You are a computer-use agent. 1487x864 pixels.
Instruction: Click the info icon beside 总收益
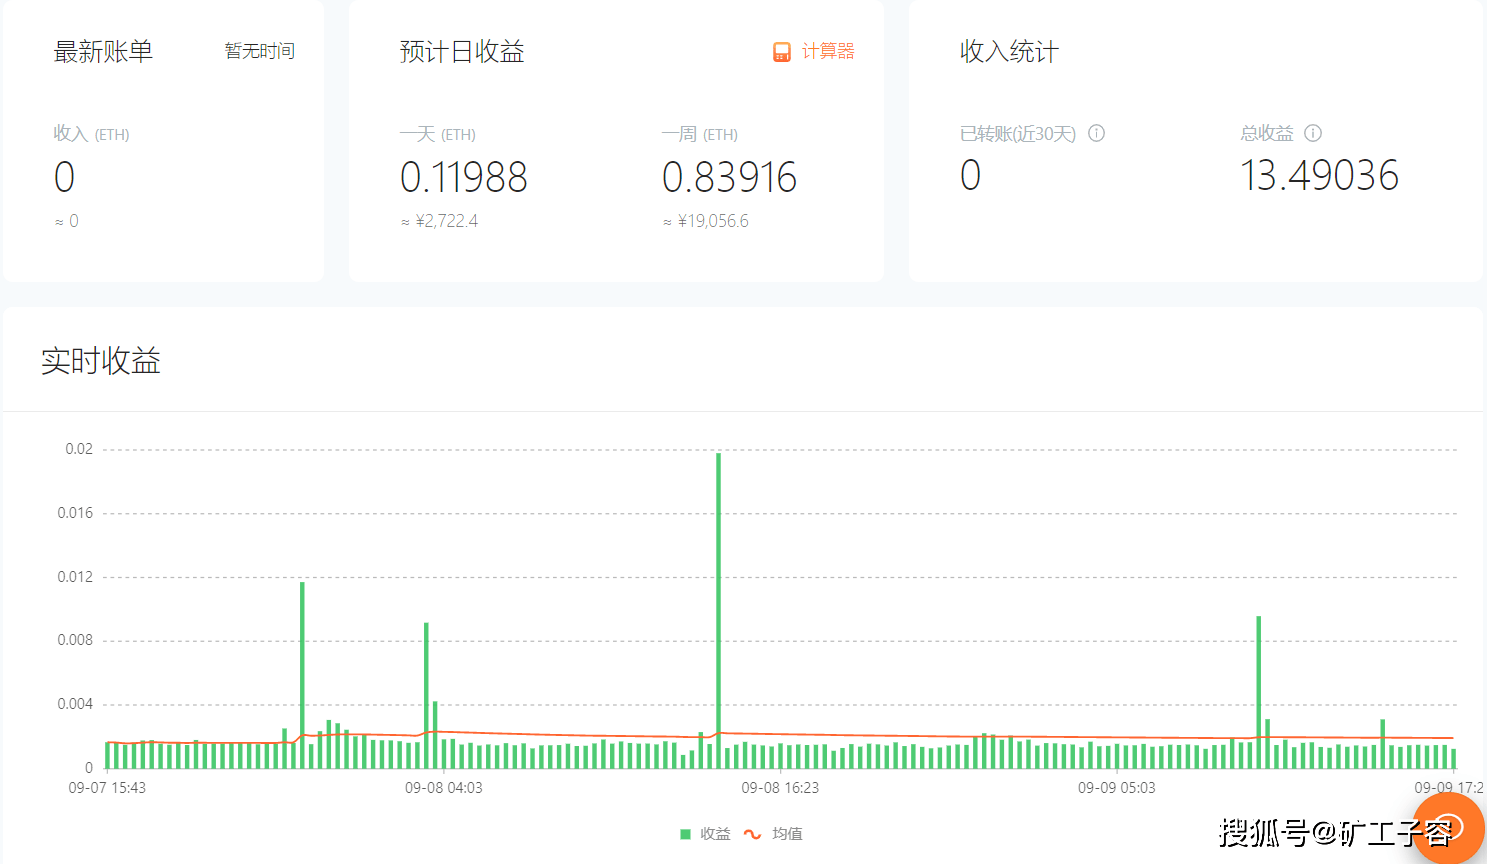(1314, 133)
